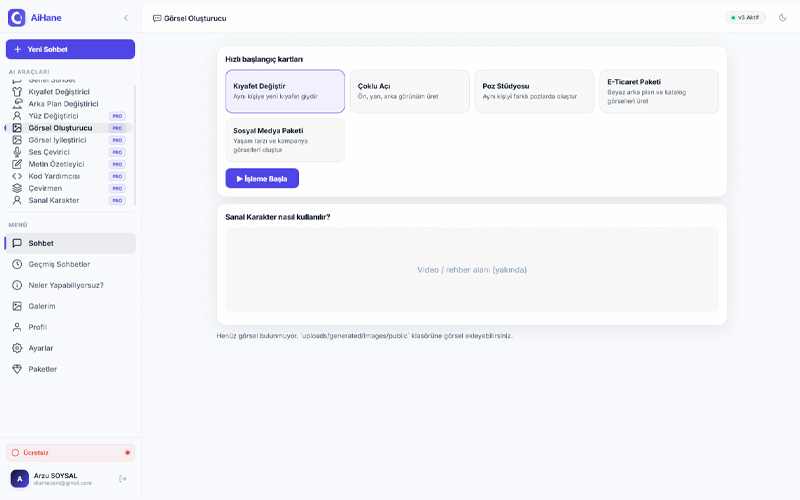Select the Poz Stüdyosu starter card
Viewport: 800px width, 500px height.
coord(534,91)
